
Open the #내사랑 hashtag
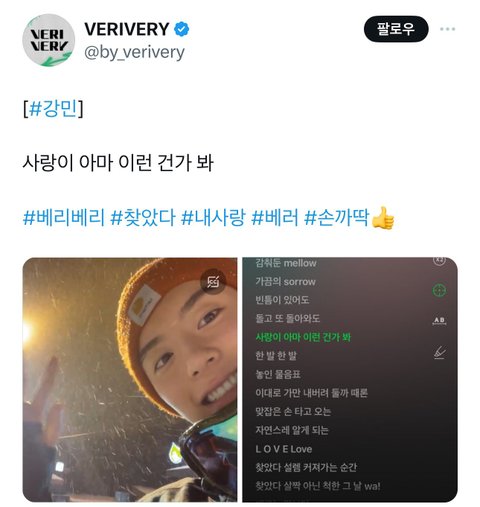(213, 217)
